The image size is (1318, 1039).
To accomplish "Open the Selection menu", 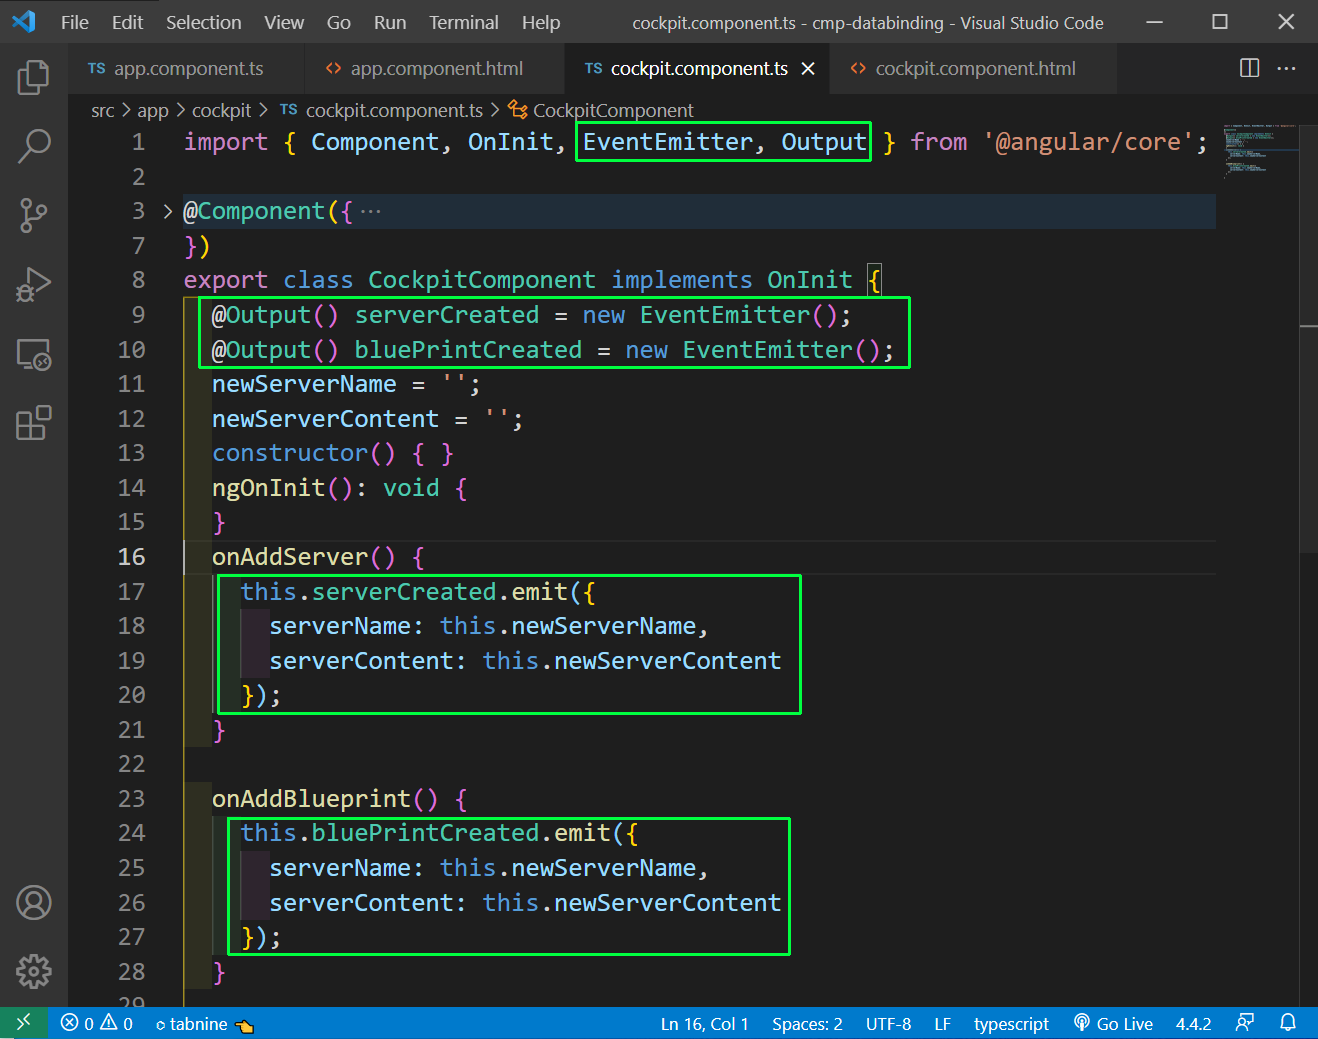I will click(204, 22).
